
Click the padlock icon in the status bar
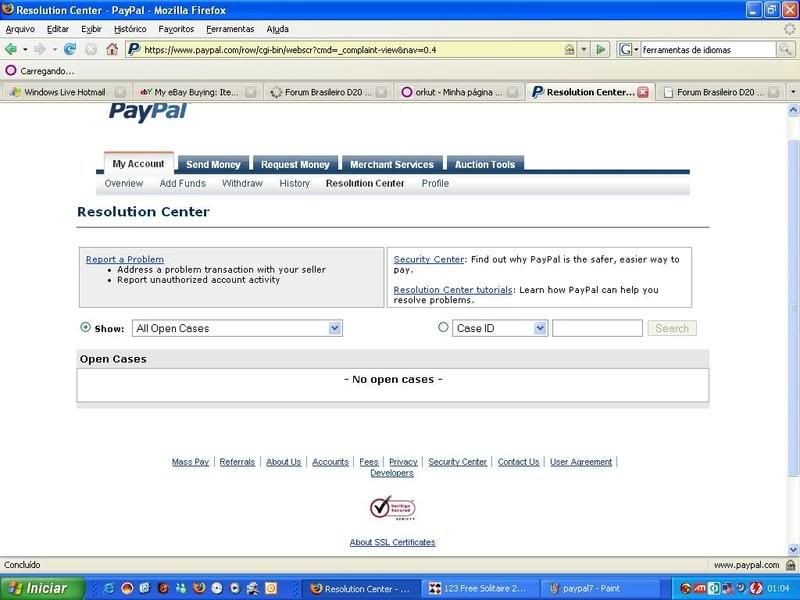(790, 565)
